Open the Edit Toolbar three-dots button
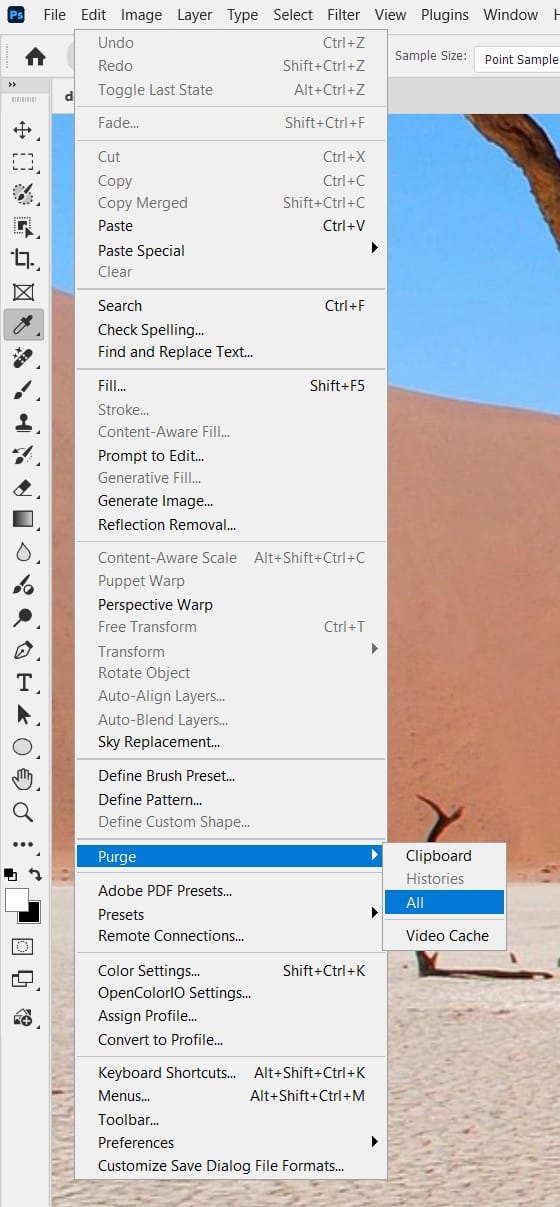Viewport: 560px width, 1207px height. 23,844
